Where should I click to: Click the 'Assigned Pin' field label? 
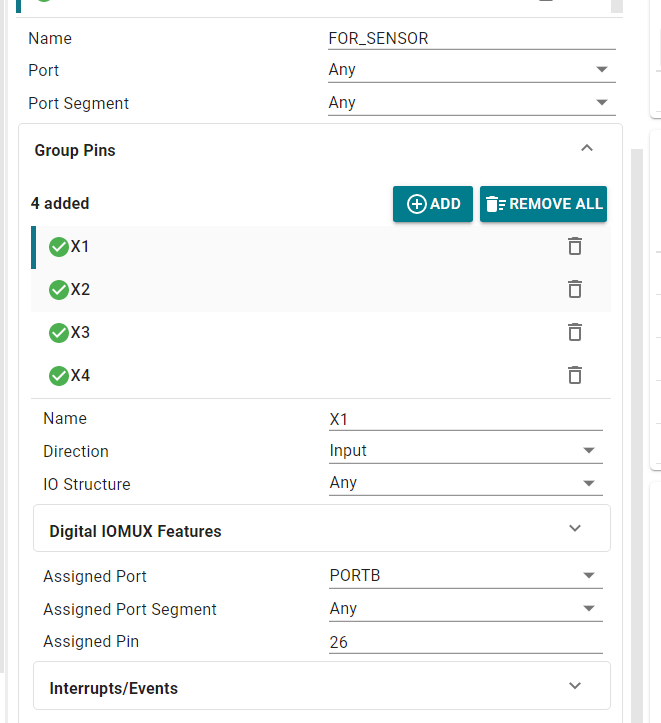pos(91,641)
